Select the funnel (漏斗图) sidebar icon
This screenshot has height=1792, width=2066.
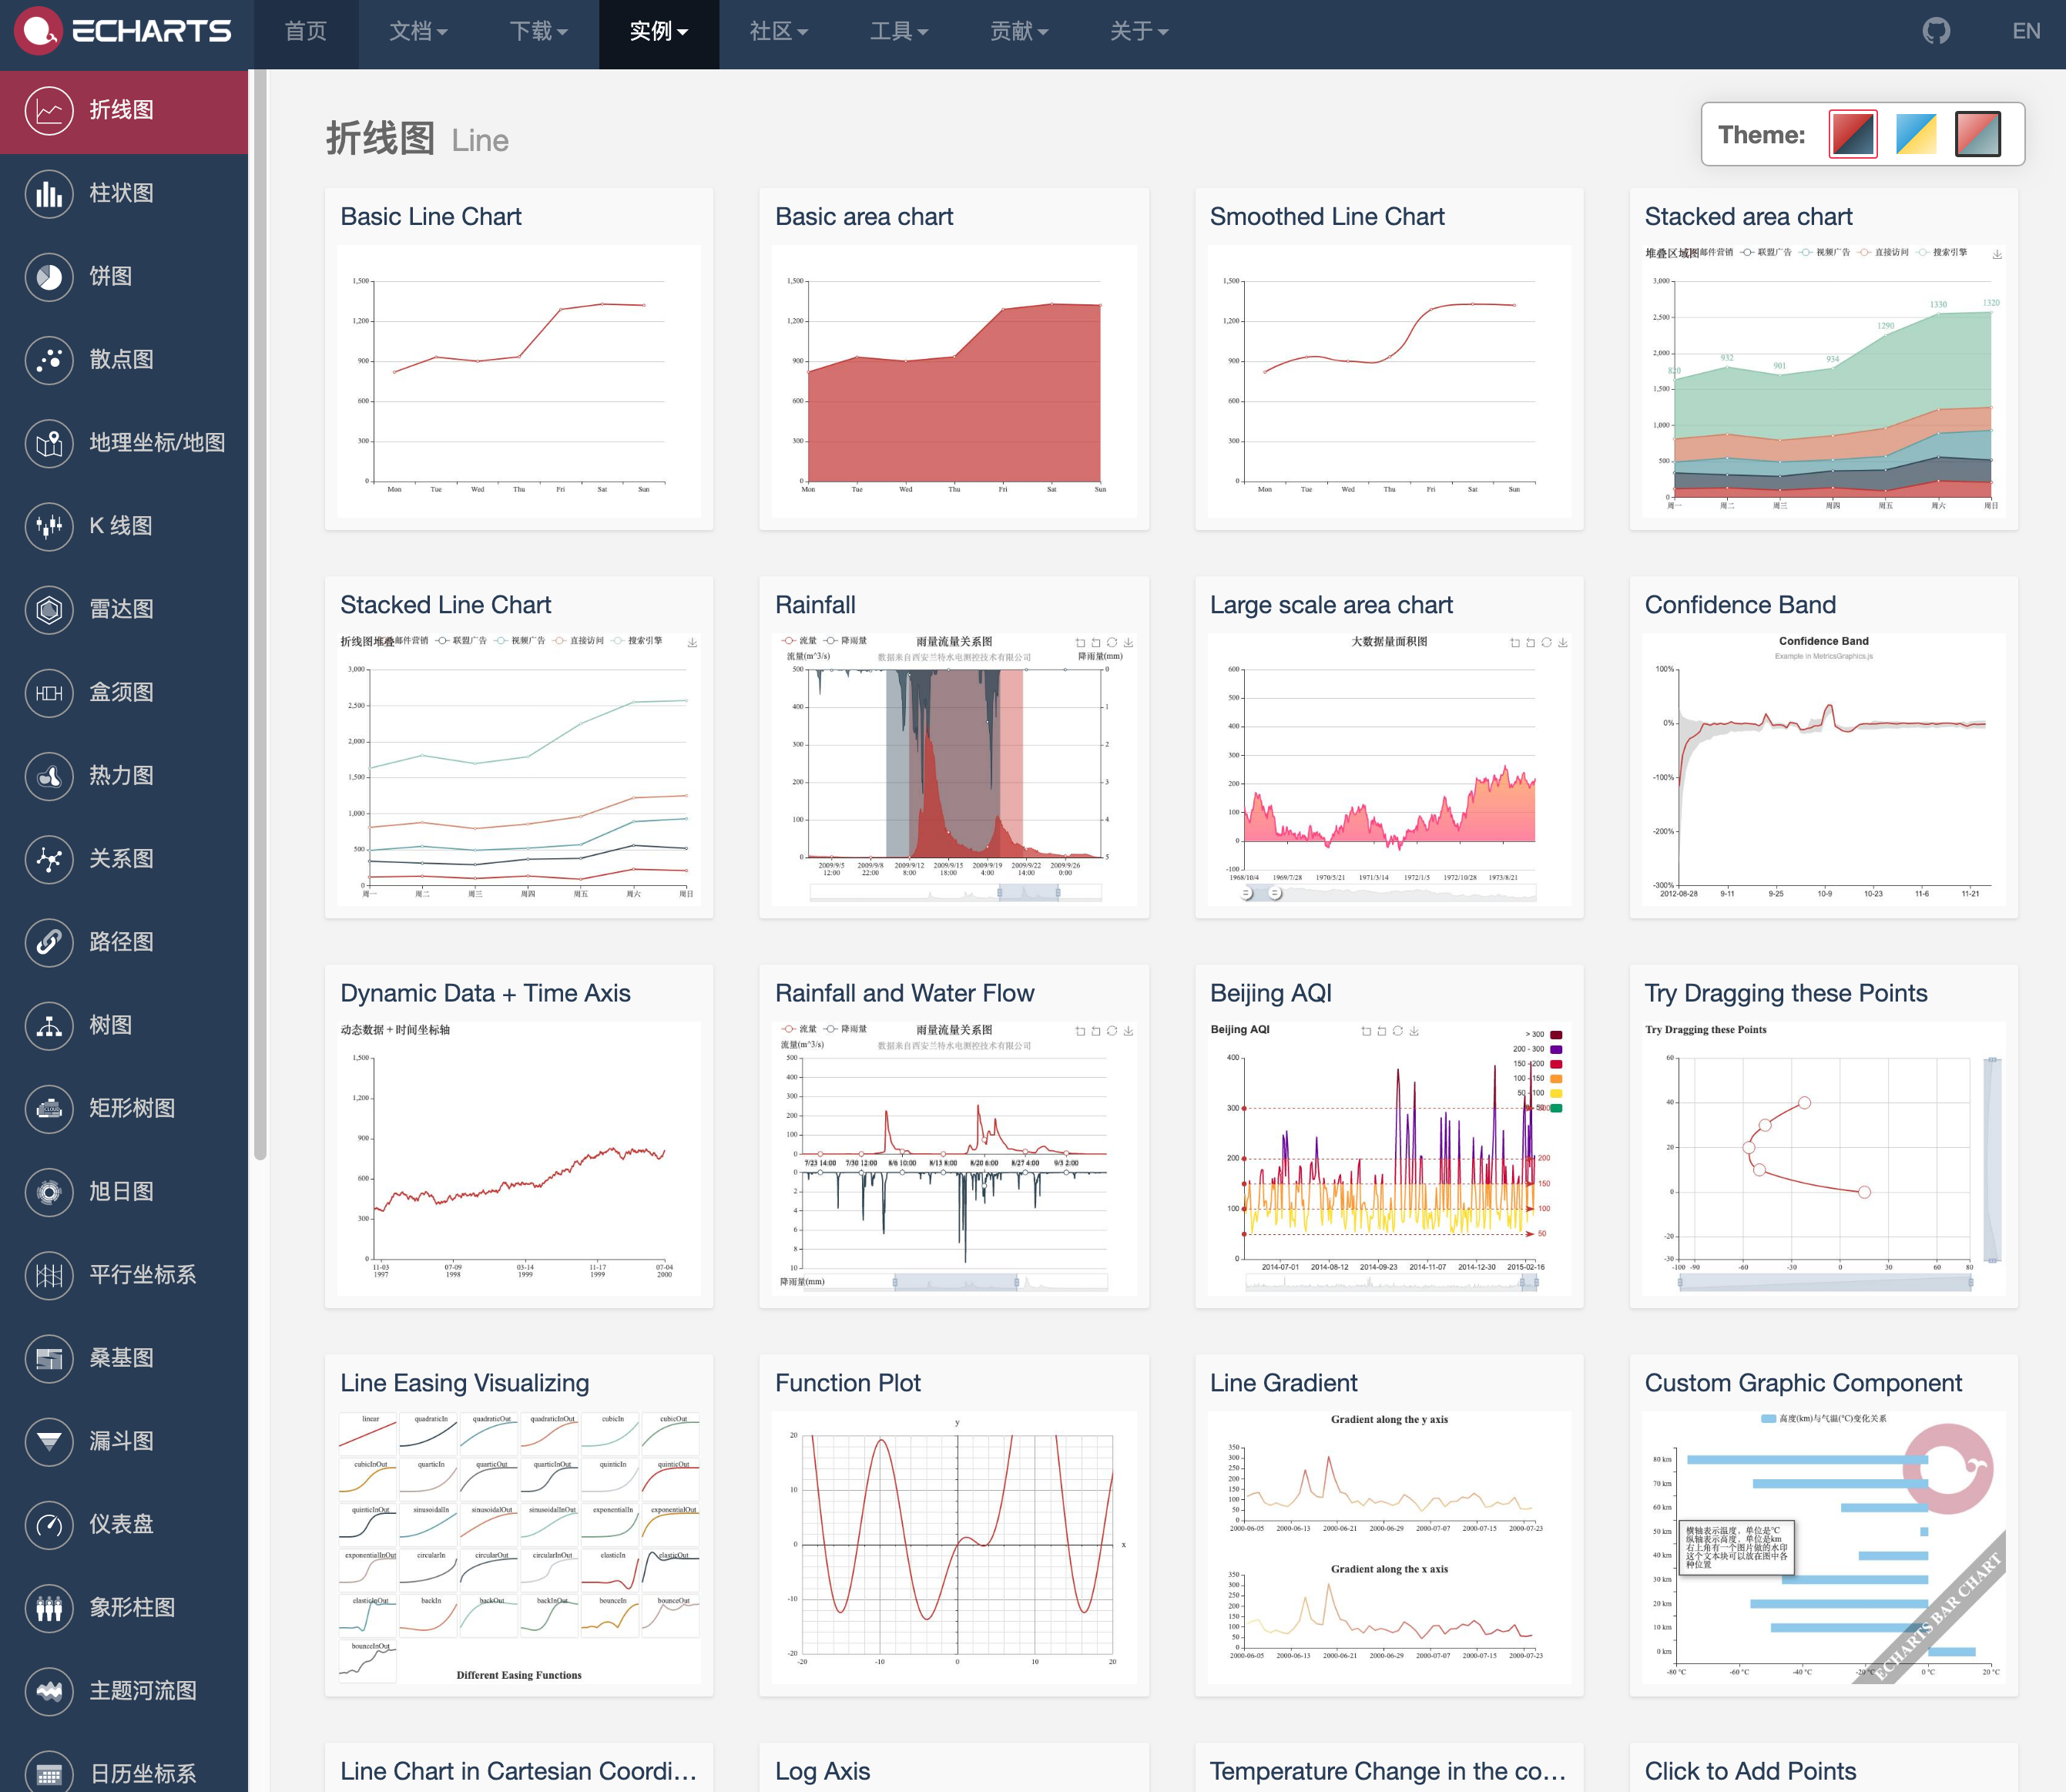[x=49, y=1441]
